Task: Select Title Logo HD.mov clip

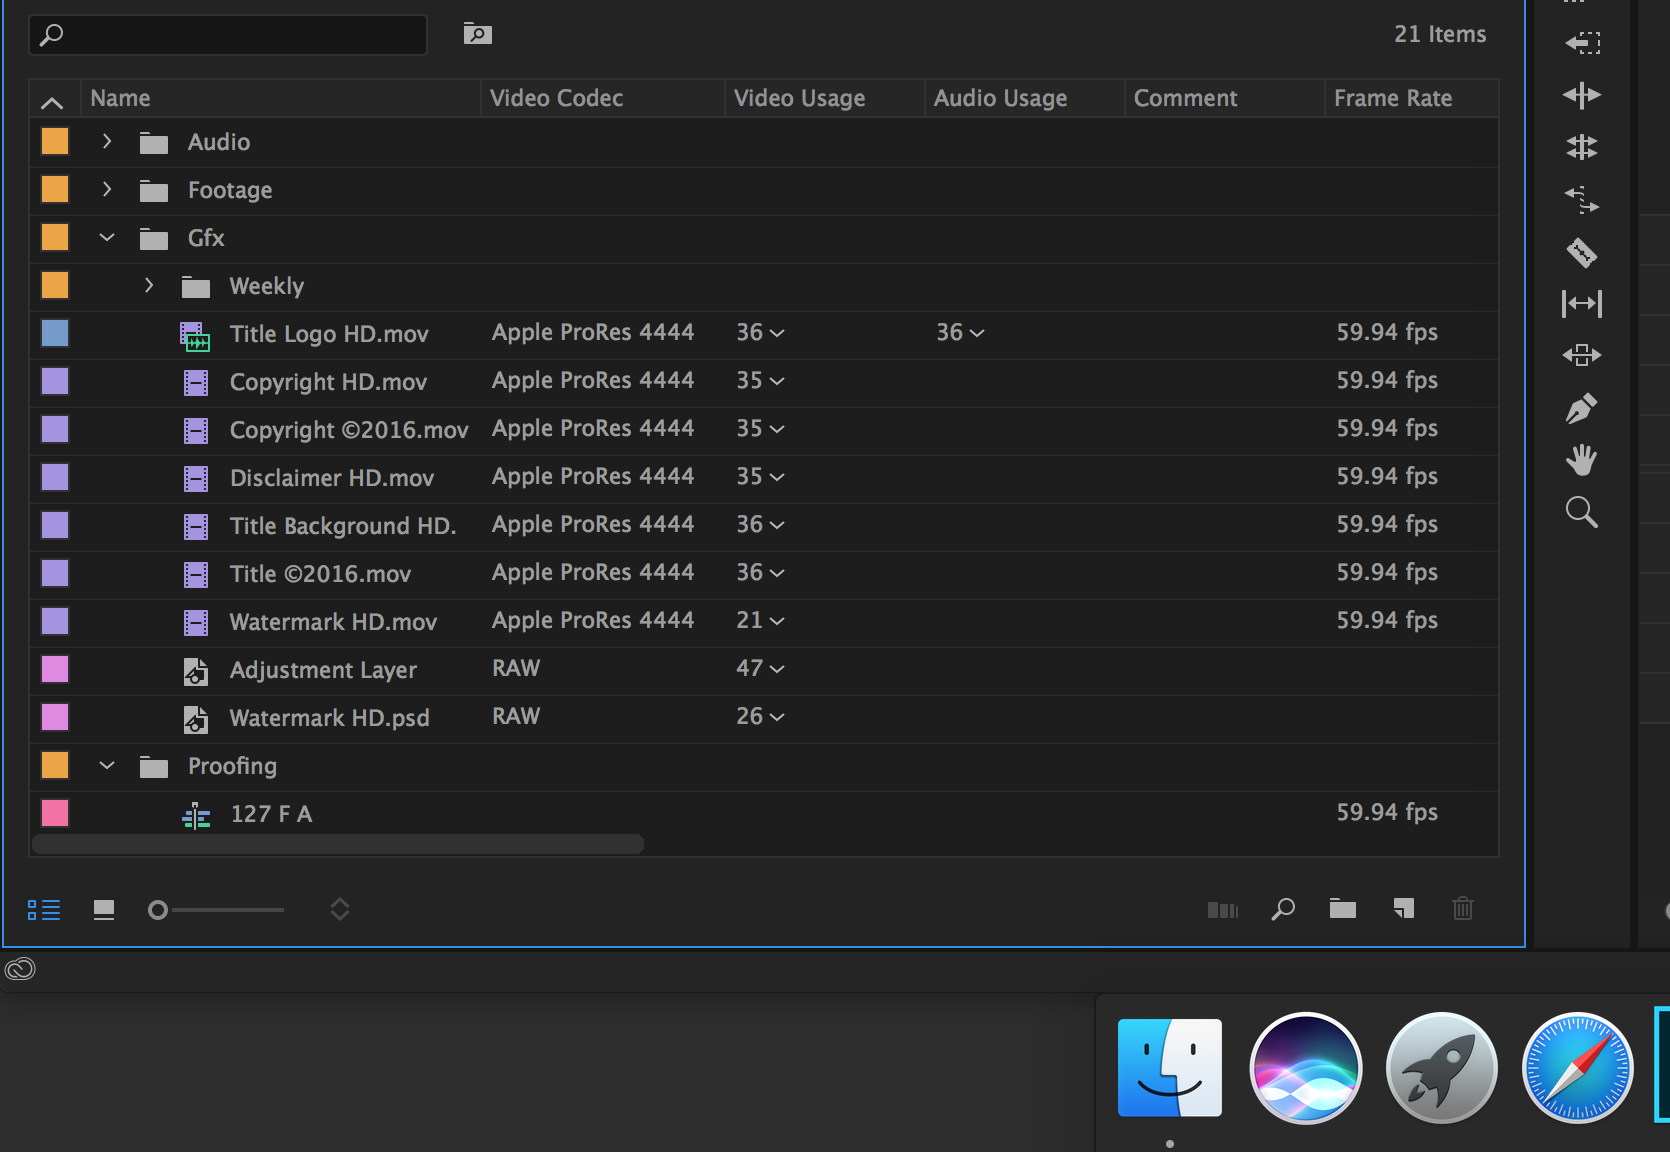Action: coord(329,334)
